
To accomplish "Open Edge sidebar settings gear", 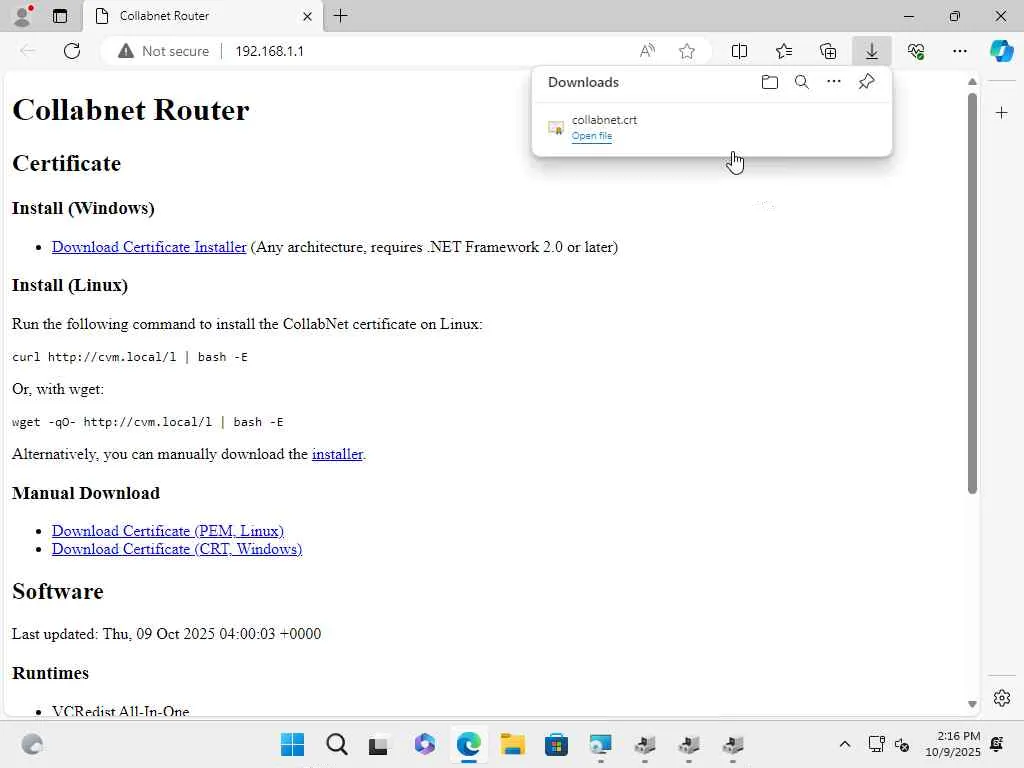I will click(1001, 698).
